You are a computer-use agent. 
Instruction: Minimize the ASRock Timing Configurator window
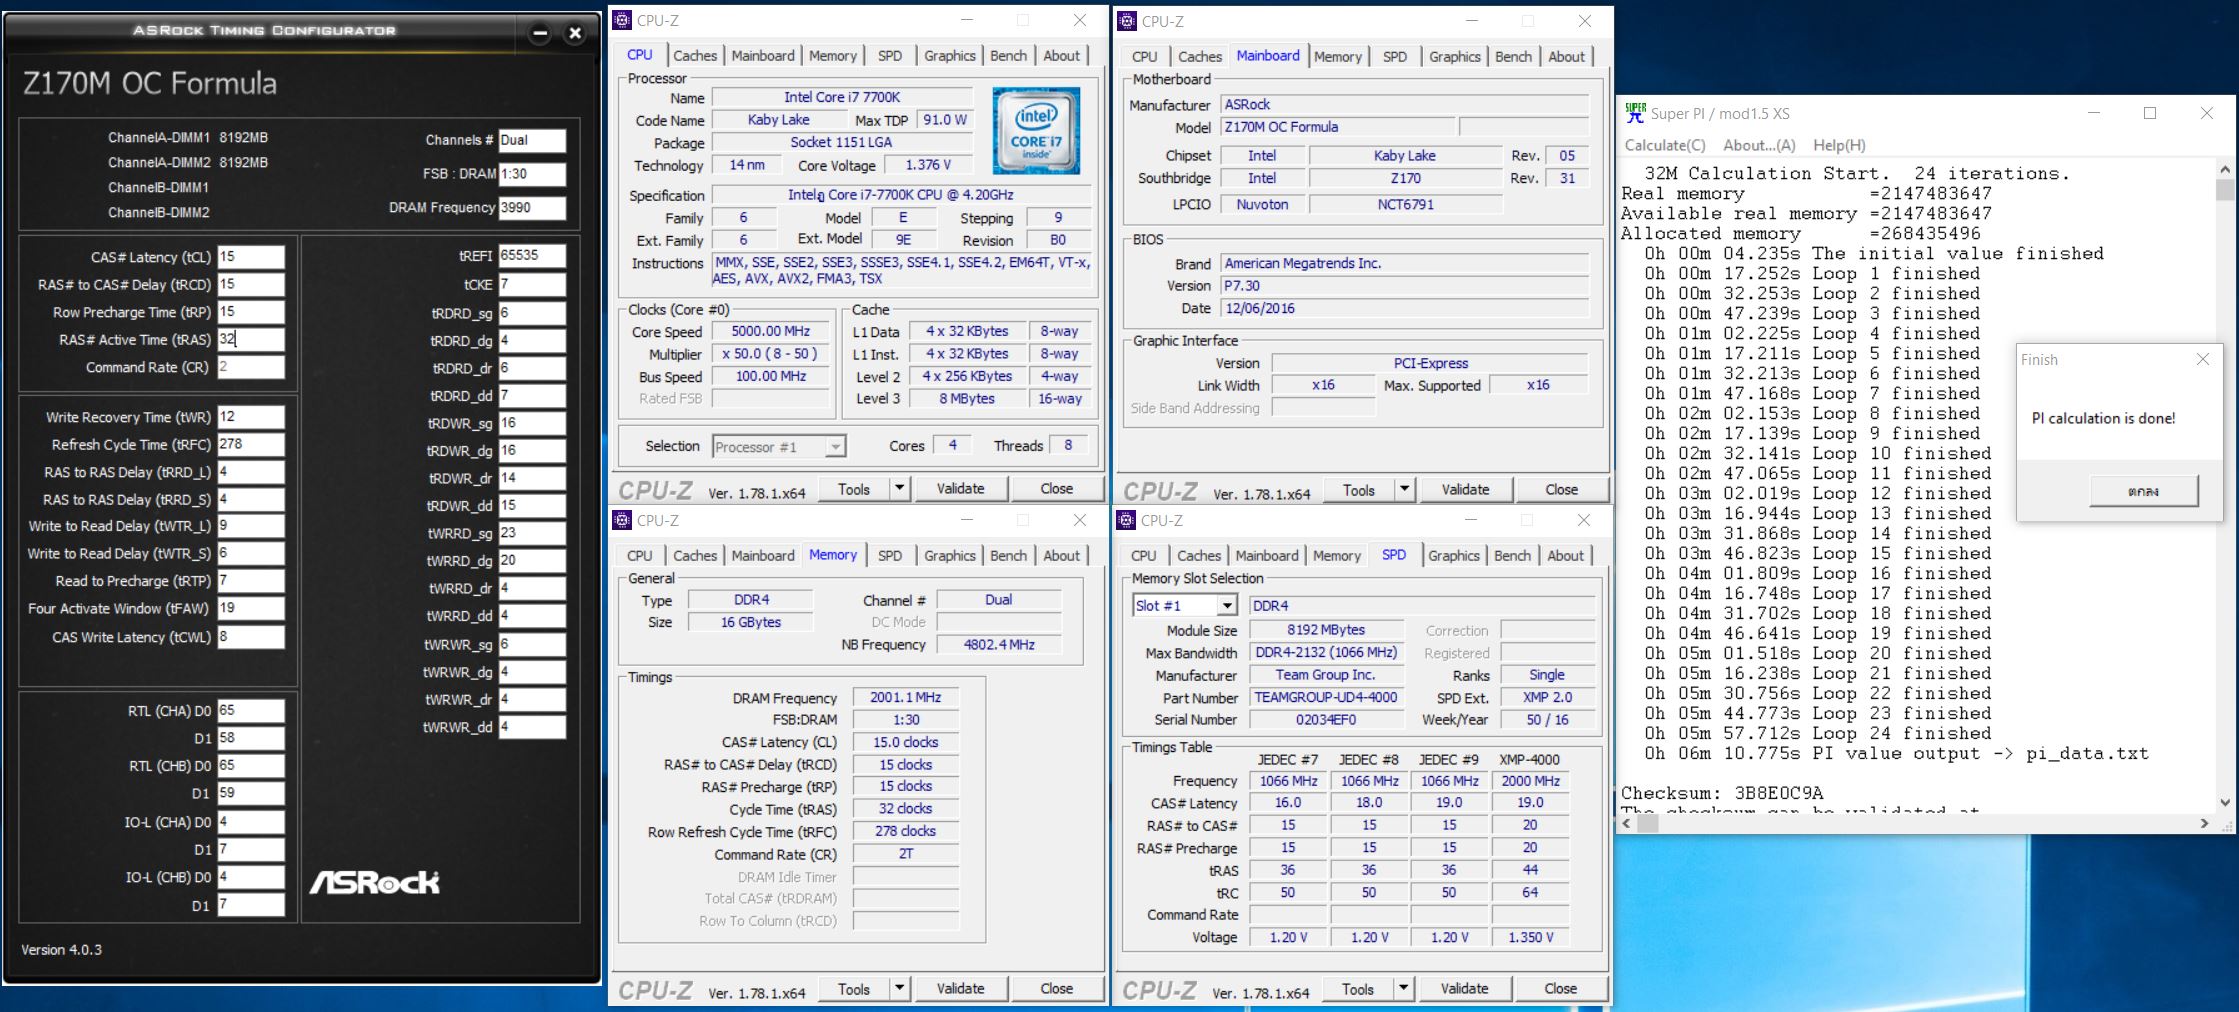[540, 33]
